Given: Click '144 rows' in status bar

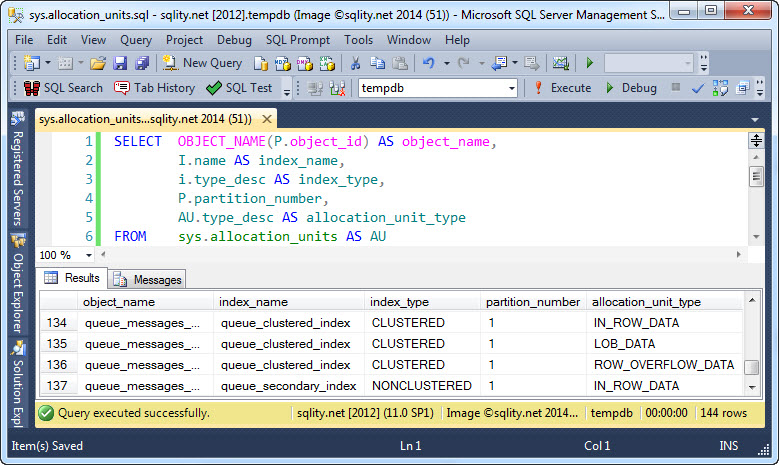Looking at the screenshot, I should 723,413.
